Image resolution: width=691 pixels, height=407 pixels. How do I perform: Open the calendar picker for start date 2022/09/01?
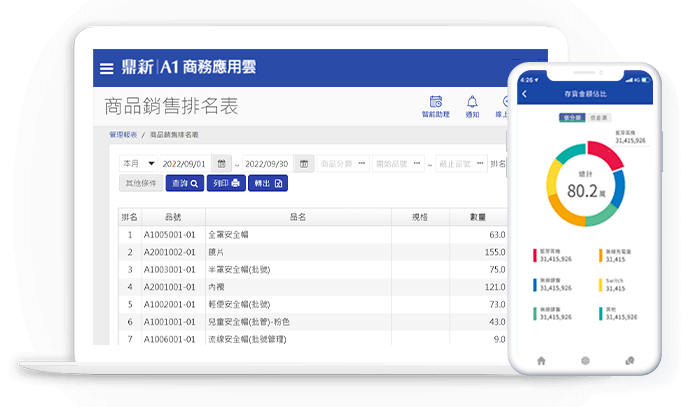tap(221, 164)
